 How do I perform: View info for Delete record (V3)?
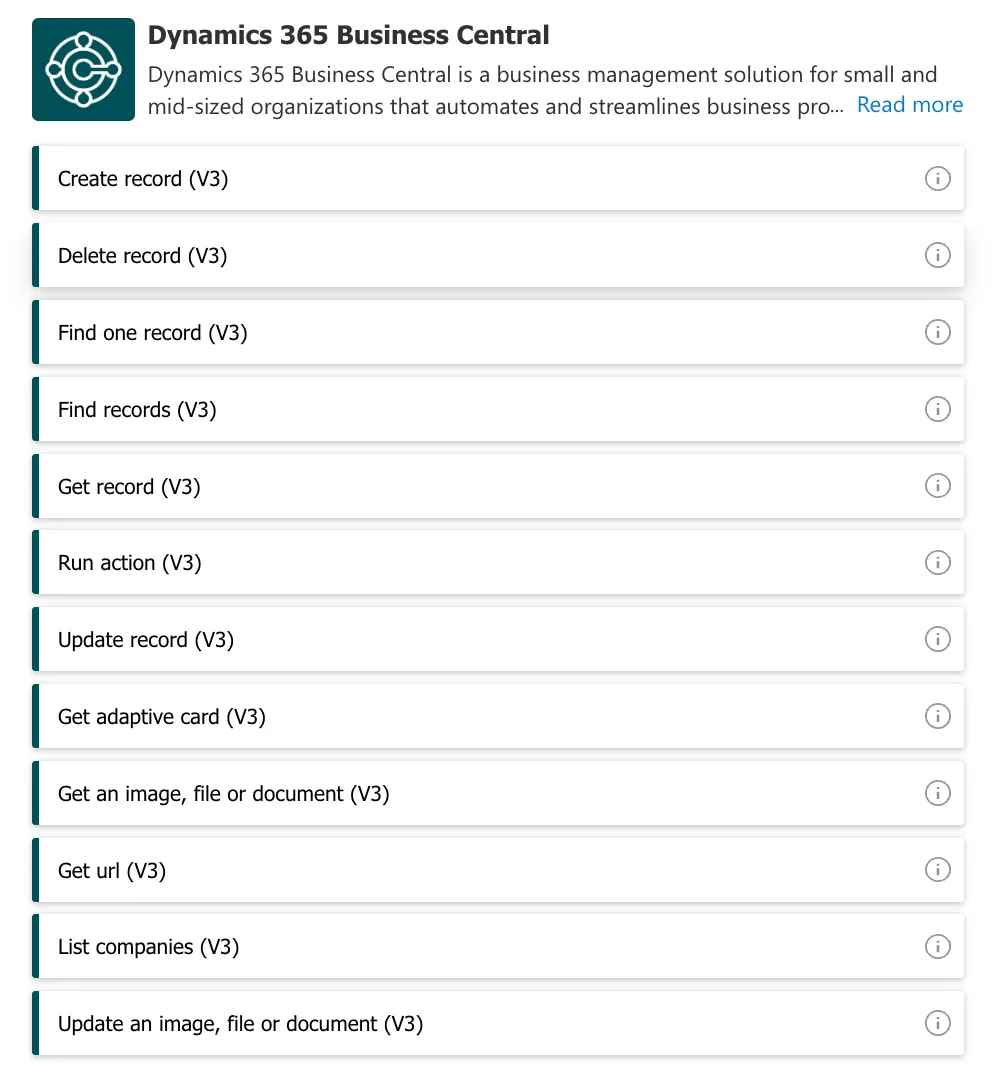click(938, 255)
